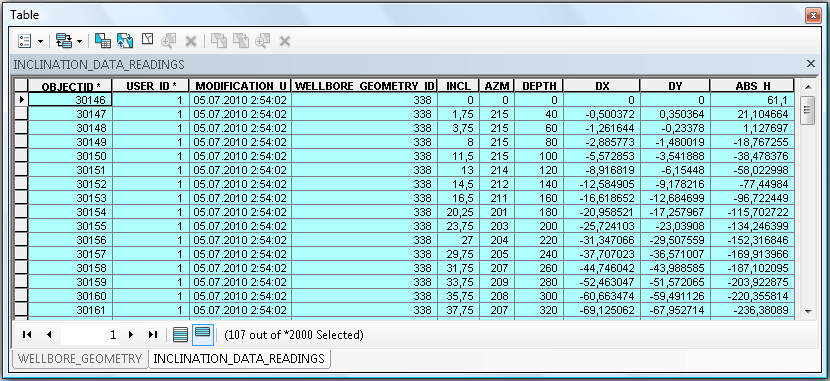The height and width of the screenshot is (381, 830).
Task: Click the OBJECTID column header
Action: pyautogui.click(x=70, y=86)
